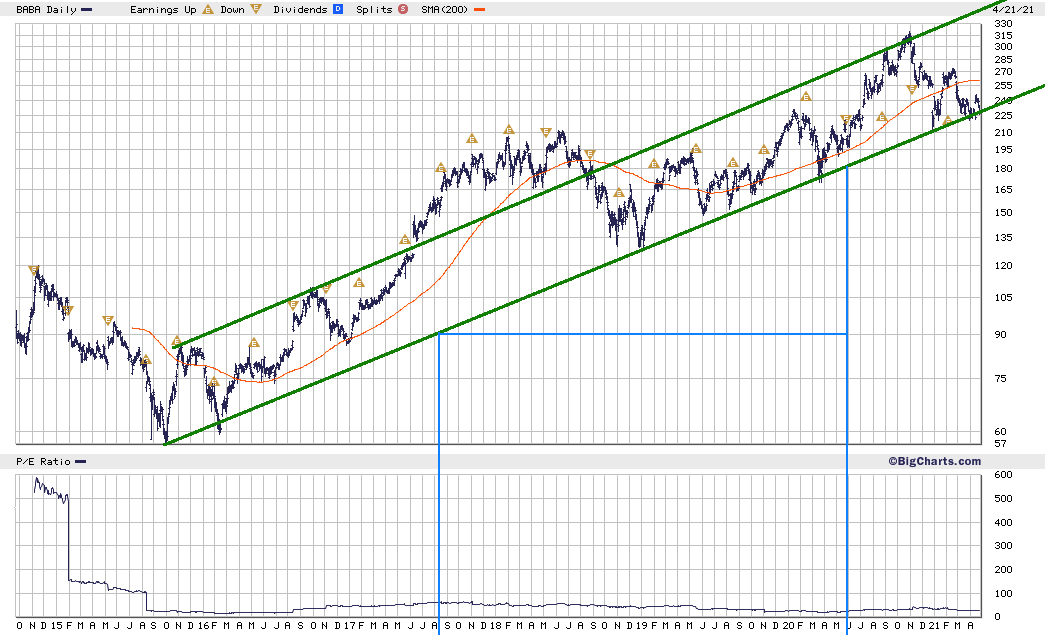Click the P/E Ratio line swatch

pos(80,461)
